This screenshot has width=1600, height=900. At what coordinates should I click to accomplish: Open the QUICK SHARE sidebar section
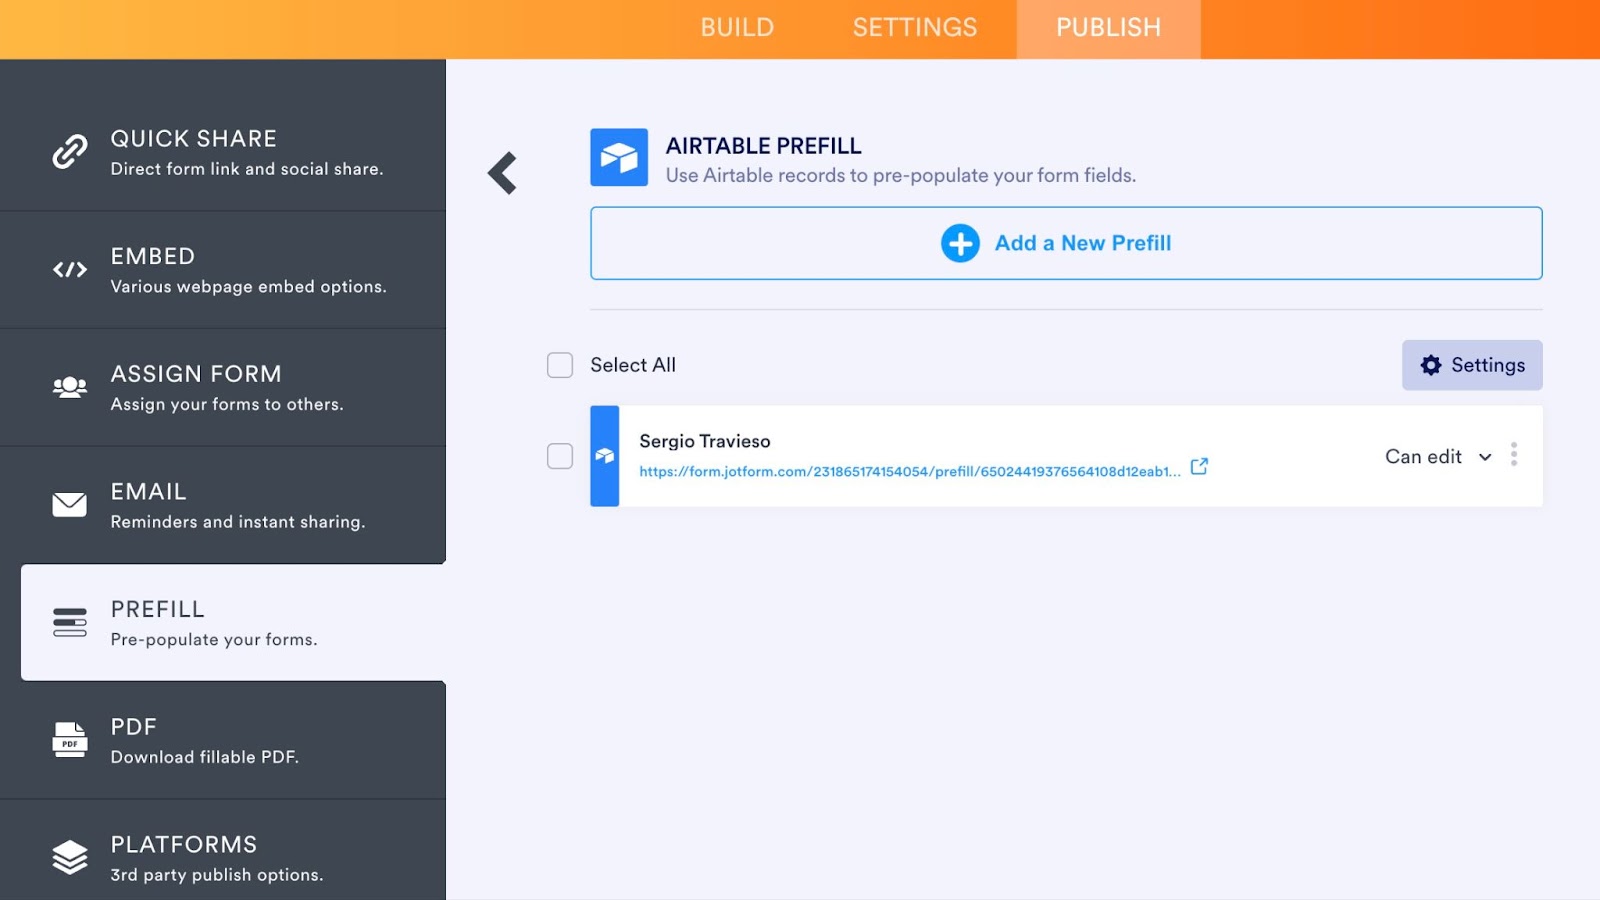(x=223, y=152)
